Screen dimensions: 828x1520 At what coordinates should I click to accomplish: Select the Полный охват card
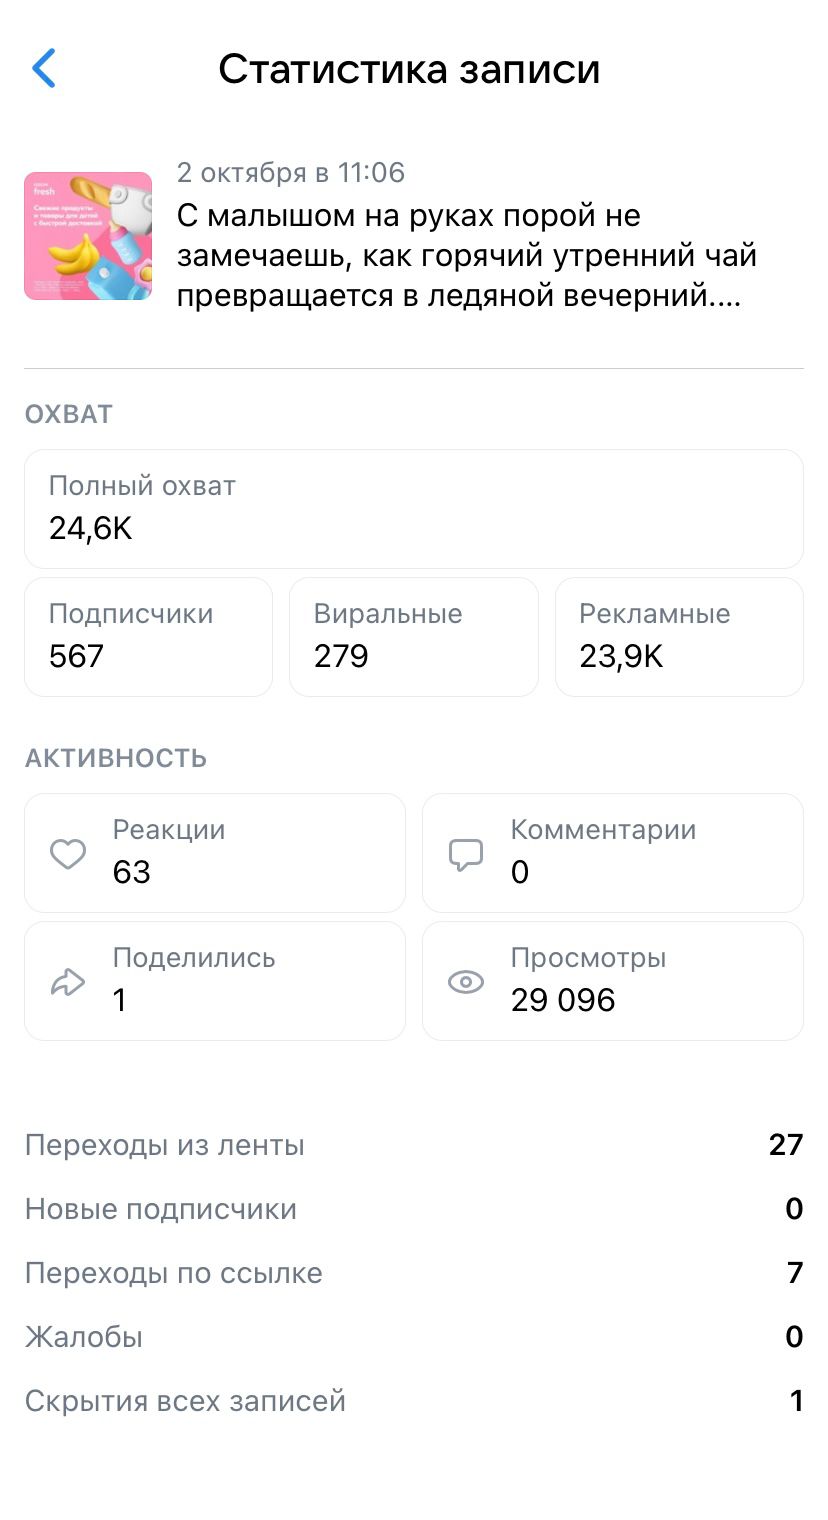point(413,508)
